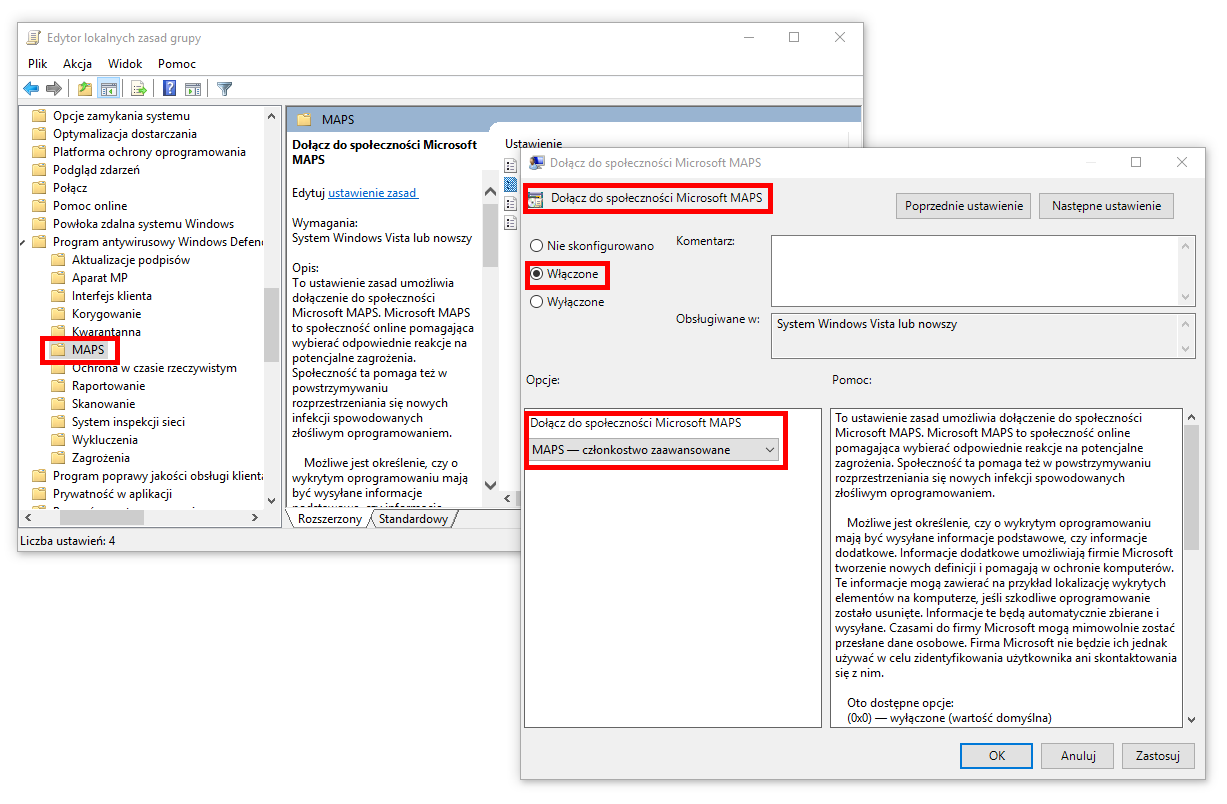Click inside the Komentarz text field
This screenshot has height=804, width=1227.
pyautogui.click(x=975, y=270)
